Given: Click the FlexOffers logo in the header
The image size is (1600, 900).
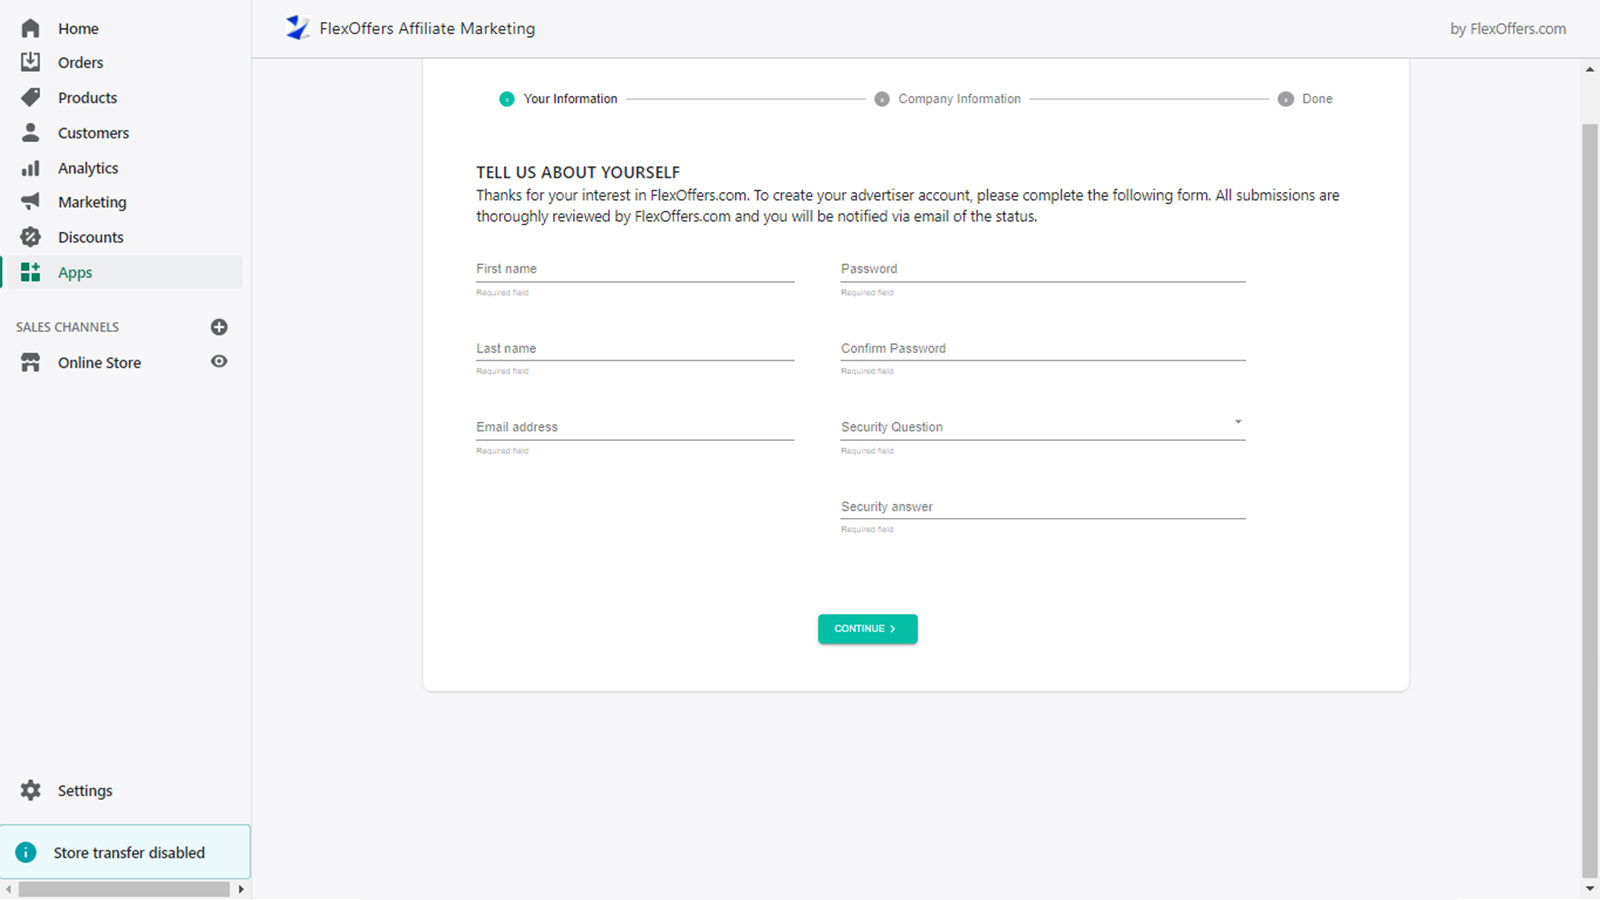Looking at the screenshot, I should (x=297, y=28).
